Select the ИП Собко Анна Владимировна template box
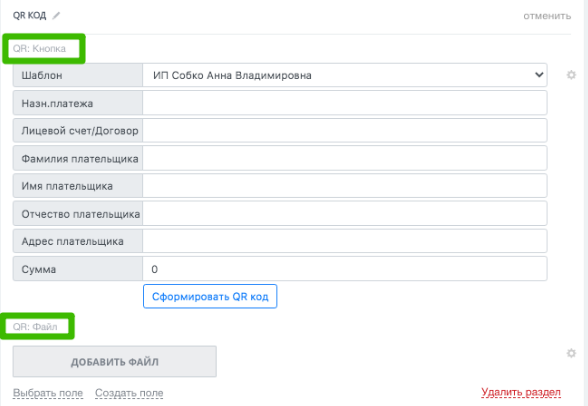 [x=344, y=75]
